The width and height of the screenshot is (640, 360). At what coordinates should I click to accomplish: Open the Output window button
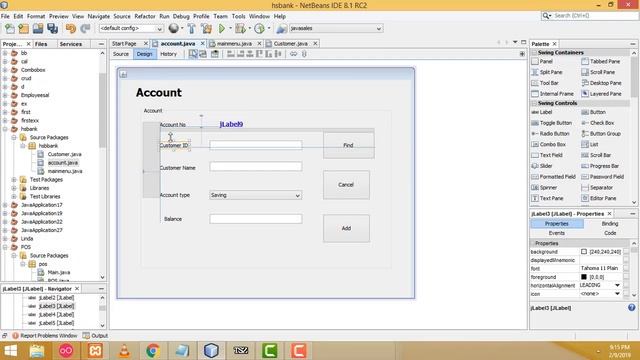[96, 336]
